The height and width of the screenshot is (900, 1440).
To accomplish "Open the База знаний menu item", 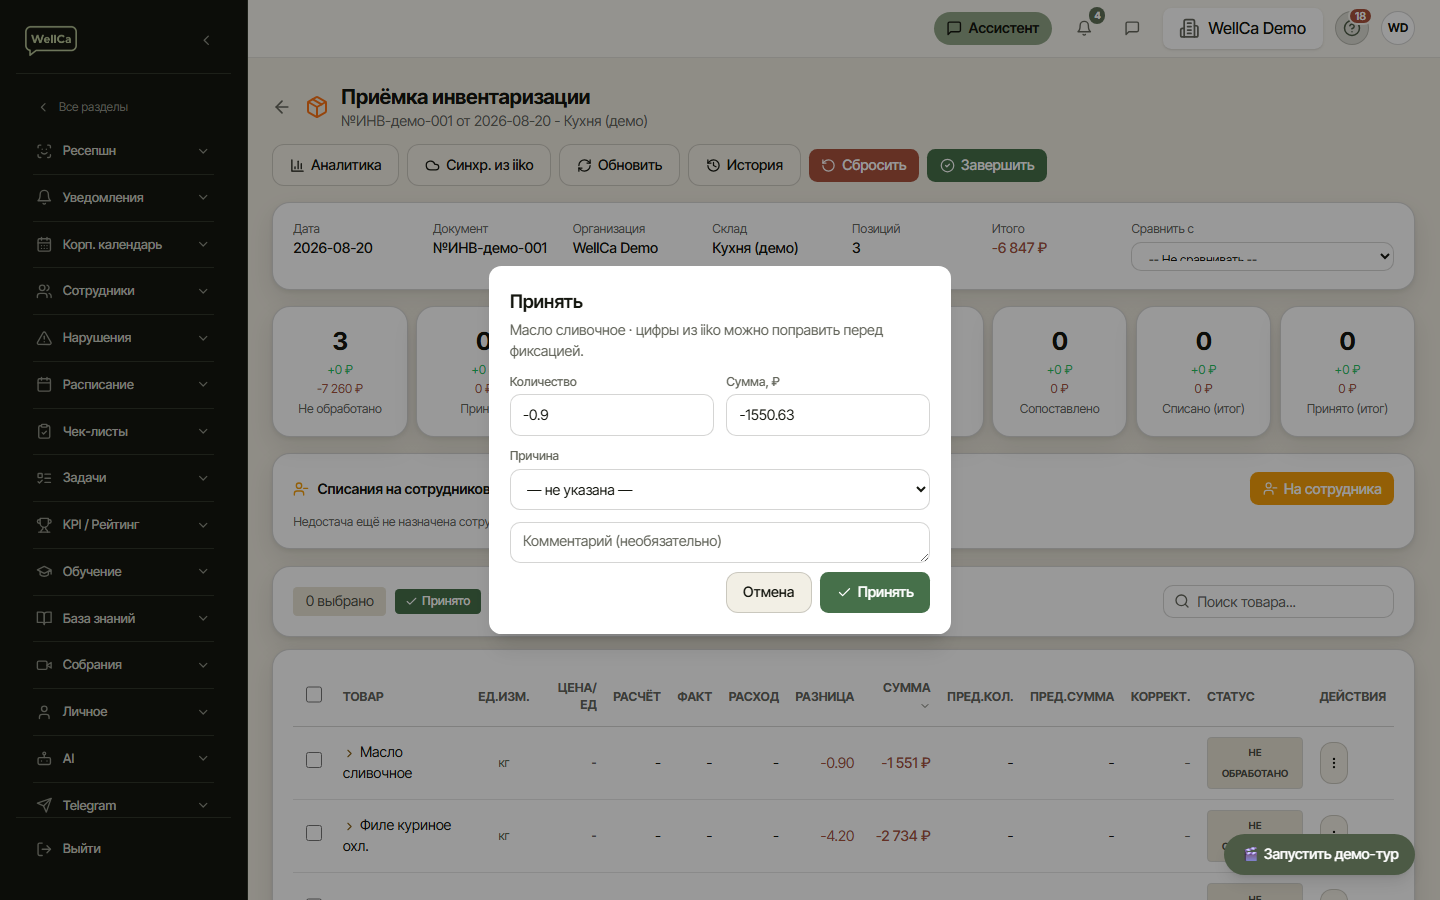I will [123, 619].
